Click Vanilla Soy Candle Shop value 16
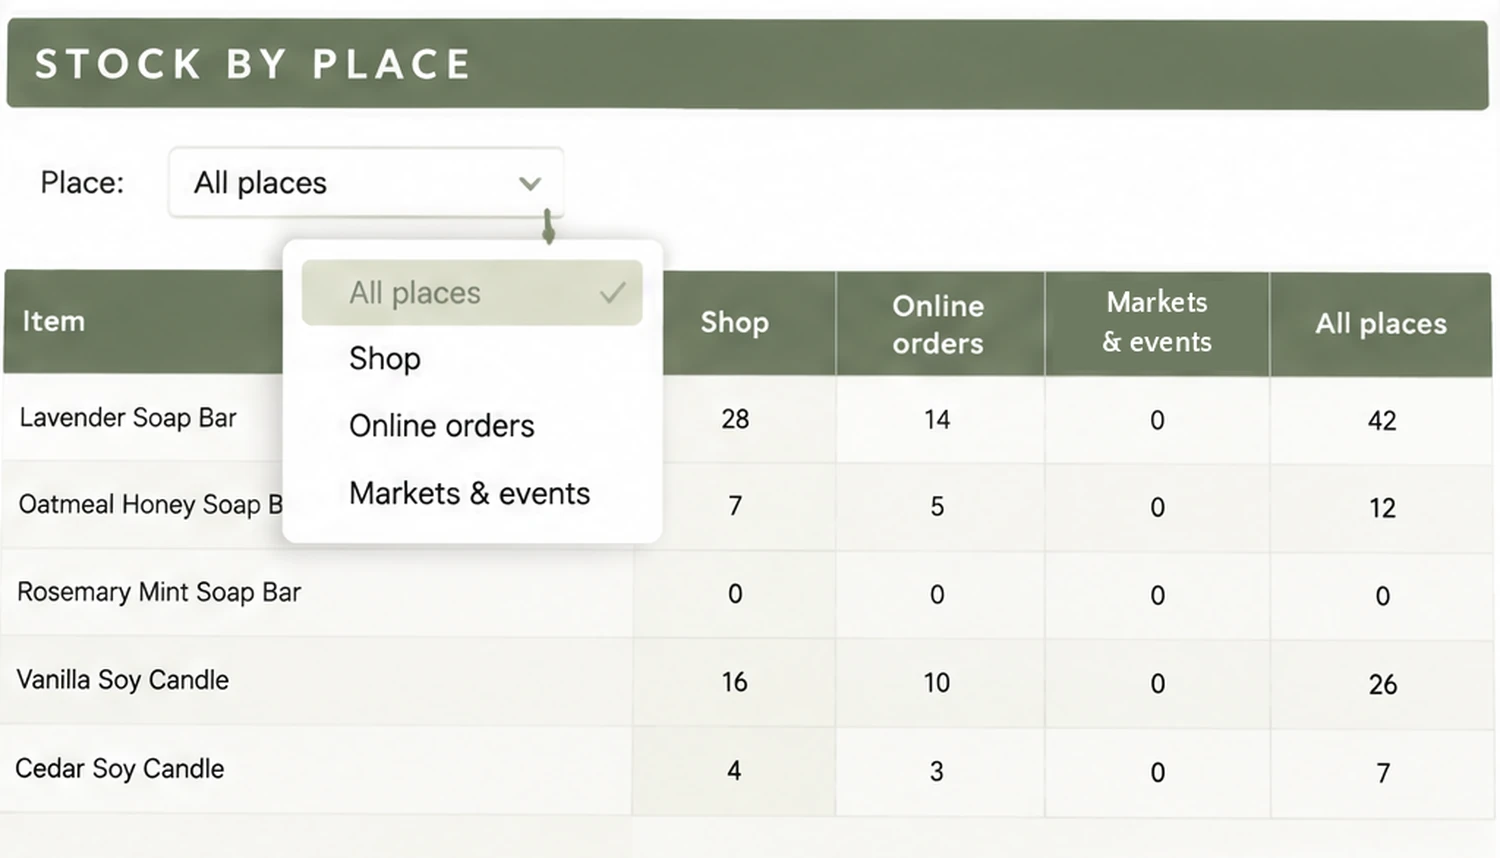 click(735, 682)
